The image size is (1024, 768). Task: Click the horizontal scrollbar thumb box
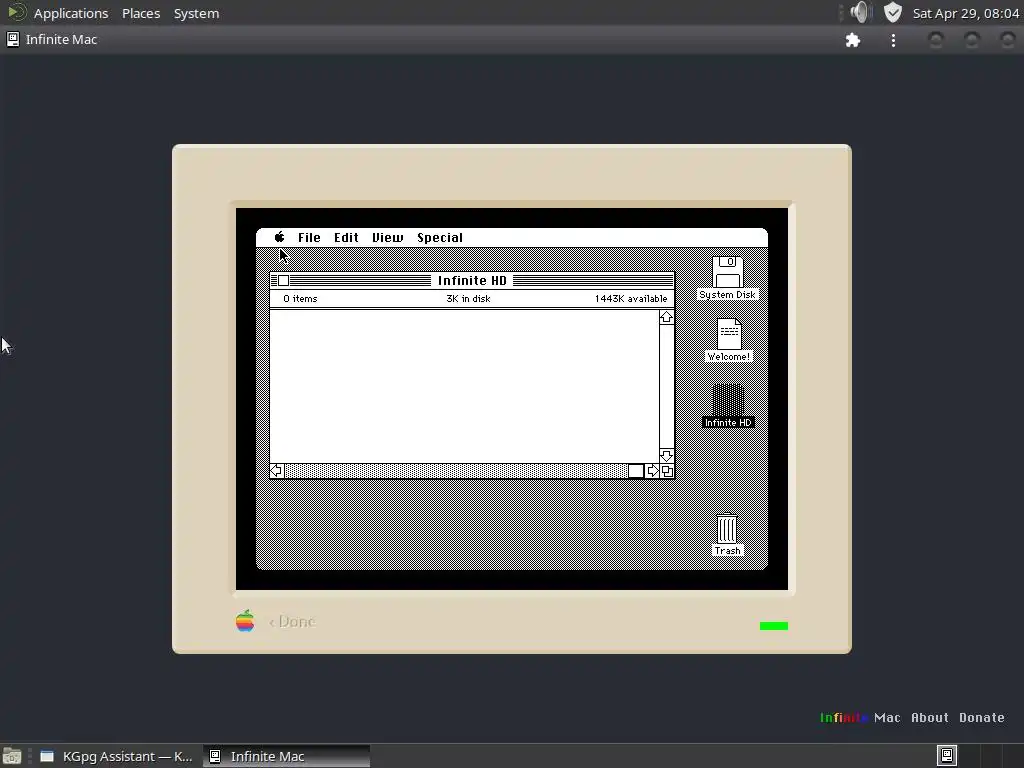pyautogui.click(x=636, y=471)
